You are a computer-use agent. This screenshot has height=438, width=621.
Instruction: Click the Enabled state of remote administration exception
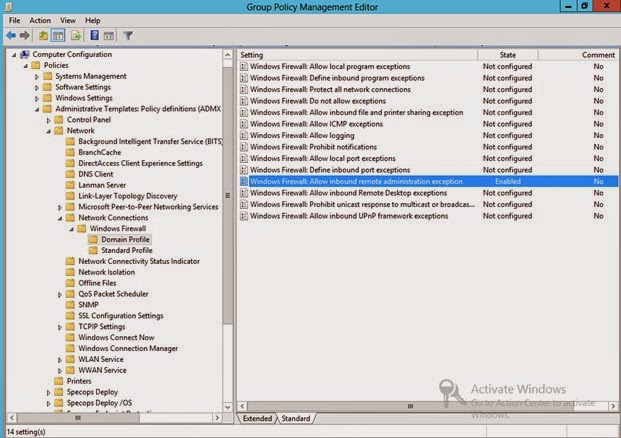(x=508, y=181)
